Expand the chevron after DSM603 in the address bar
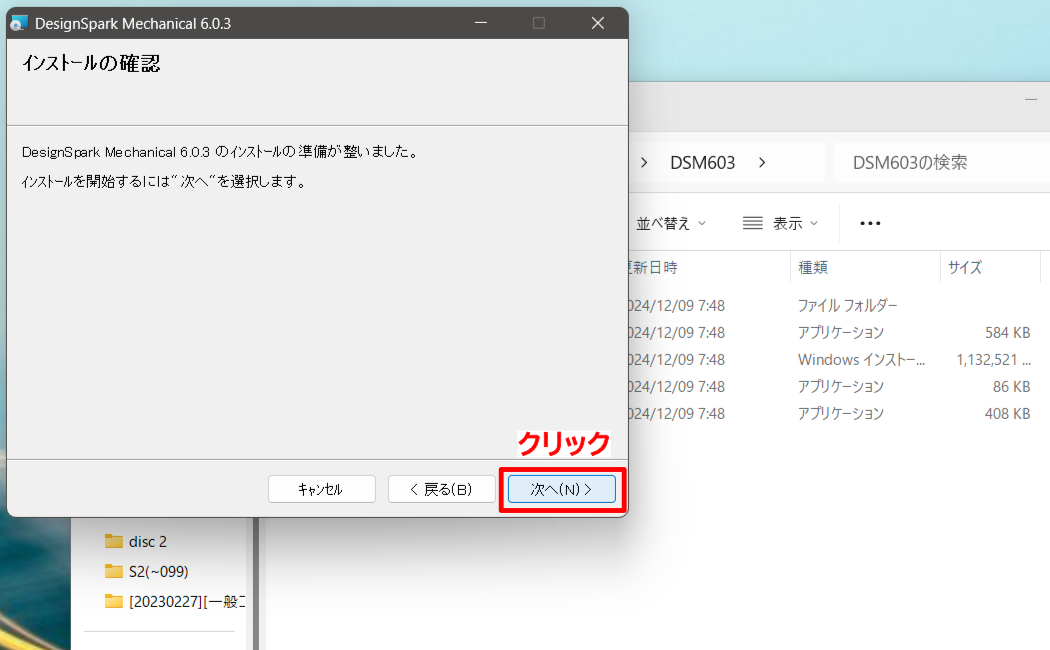 click(x=762, y=163)
